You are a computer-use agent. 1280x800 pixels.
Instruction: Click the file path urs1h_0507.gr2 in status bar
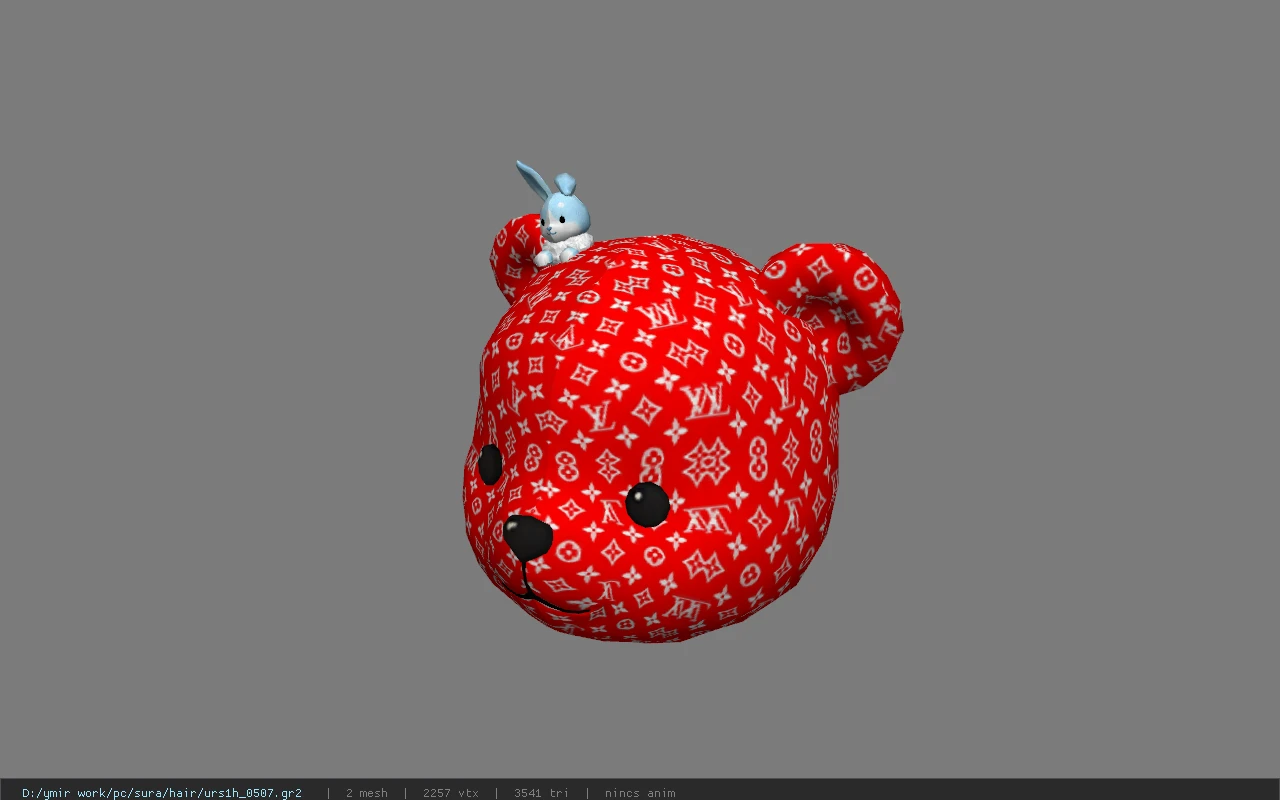pos(162,793)
